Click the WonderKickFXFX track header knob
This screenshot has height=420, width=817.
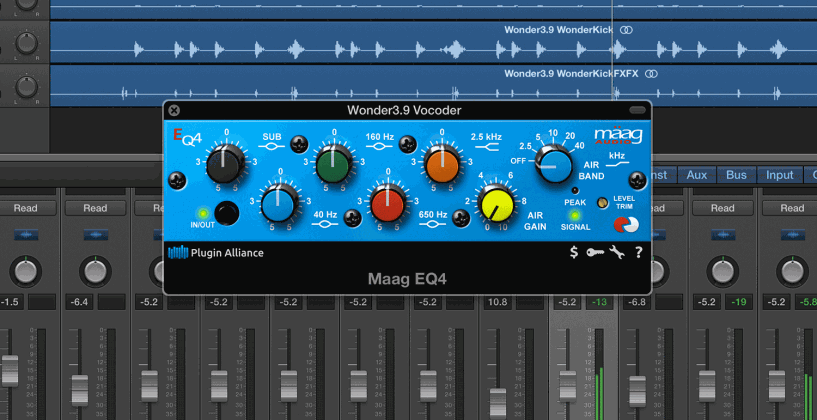pos(26,87)
